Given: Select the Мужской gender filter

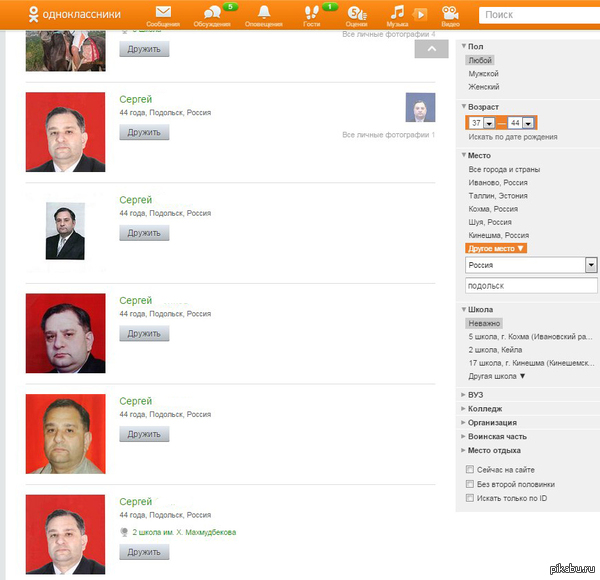Looking at the screenshot, I should [483, 73].
